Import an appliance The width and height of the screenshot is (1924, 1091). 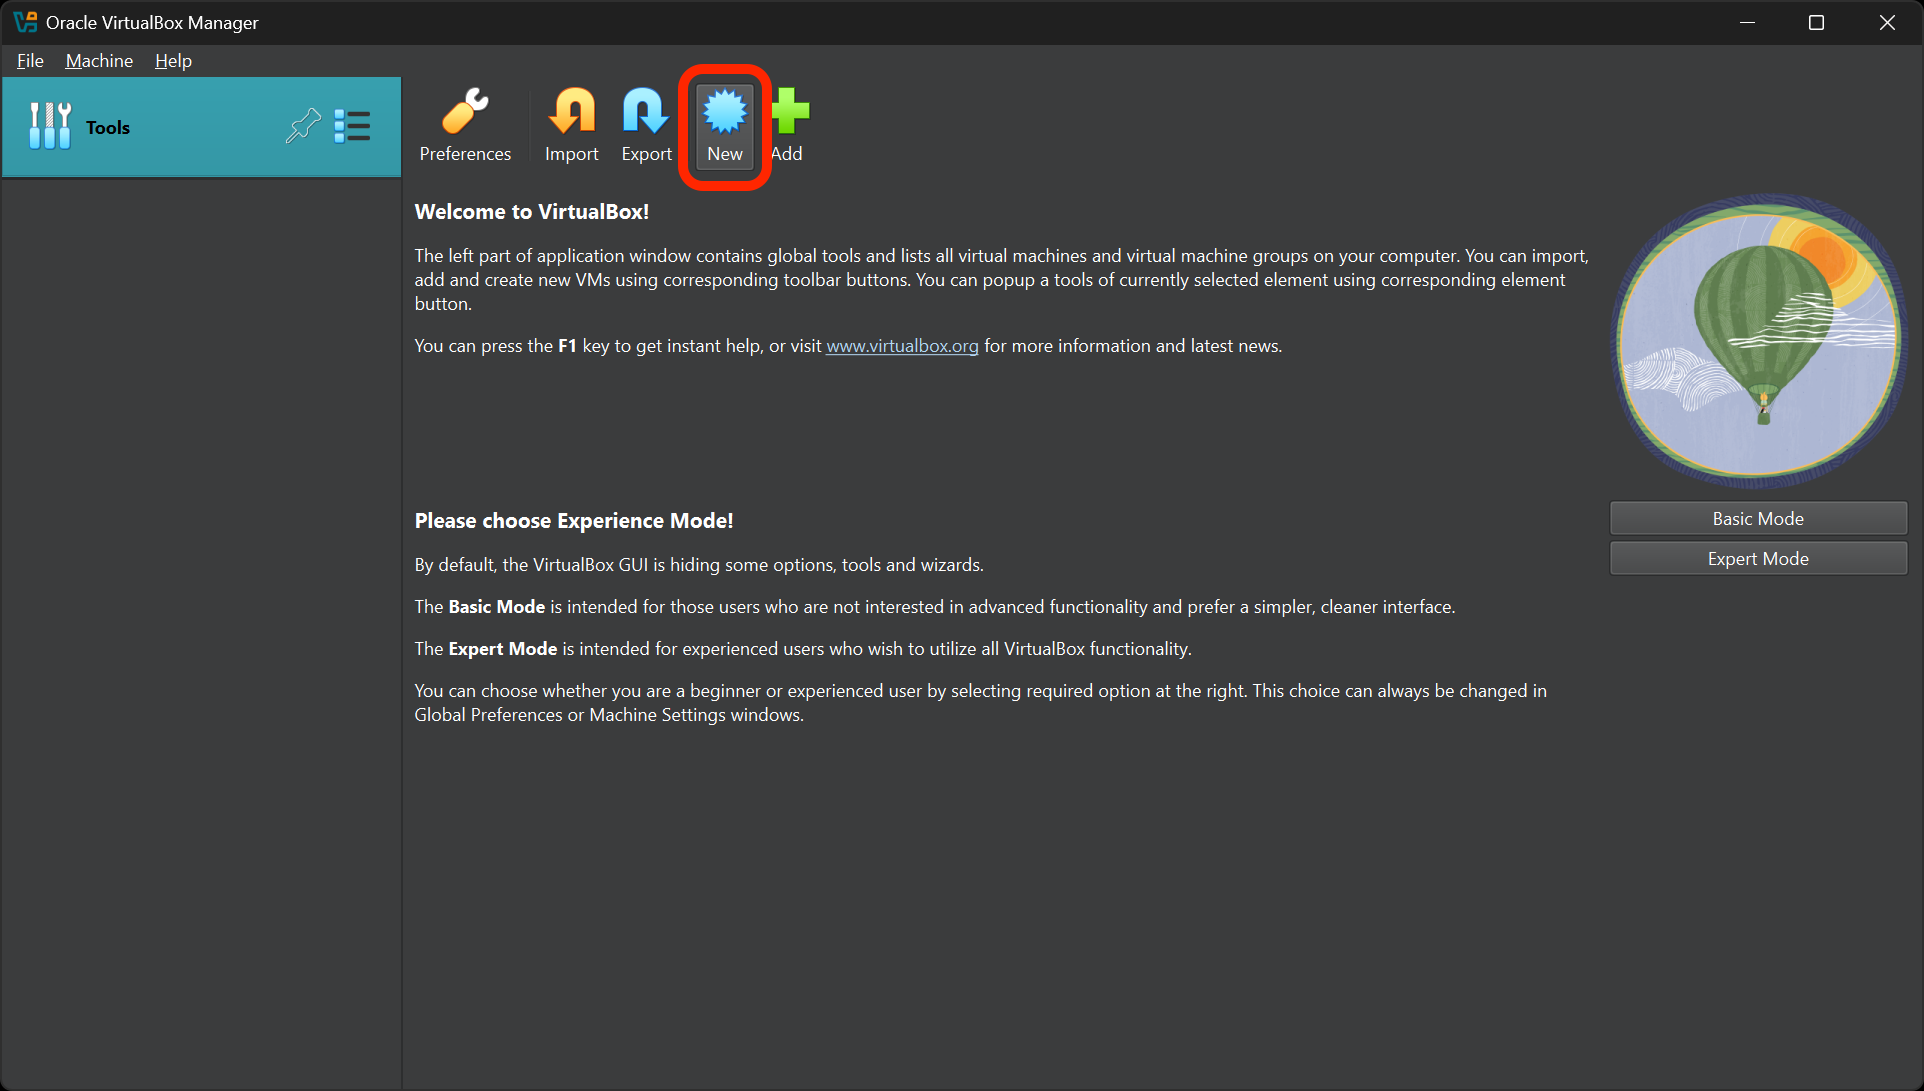(x=571, y=124)
